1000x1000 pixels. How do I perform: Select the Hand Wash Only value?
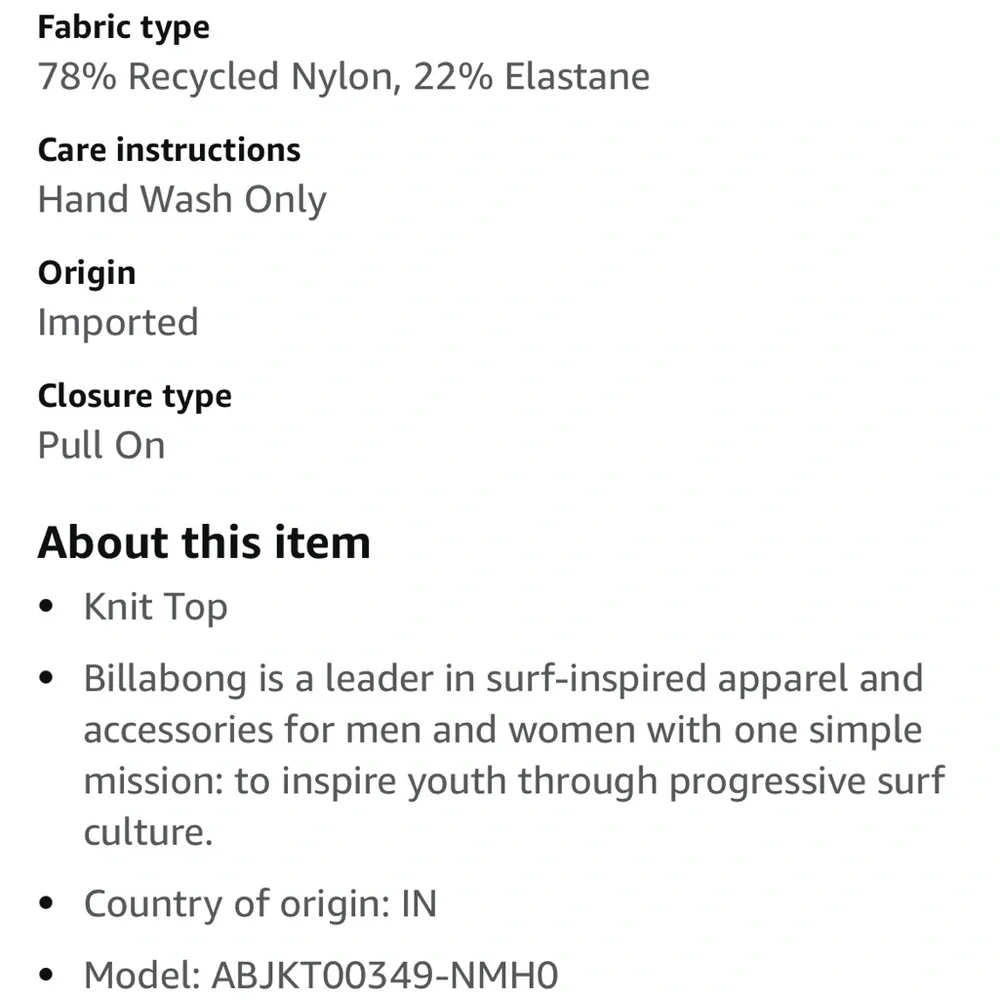(x=182, y=200)
